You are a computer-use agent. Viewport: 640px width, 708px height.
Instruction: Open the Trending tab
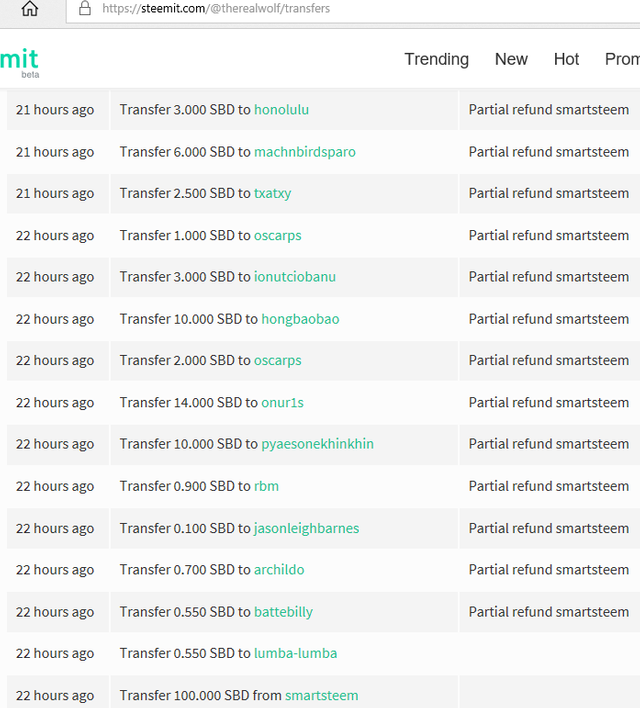click(x=436, y=59)
